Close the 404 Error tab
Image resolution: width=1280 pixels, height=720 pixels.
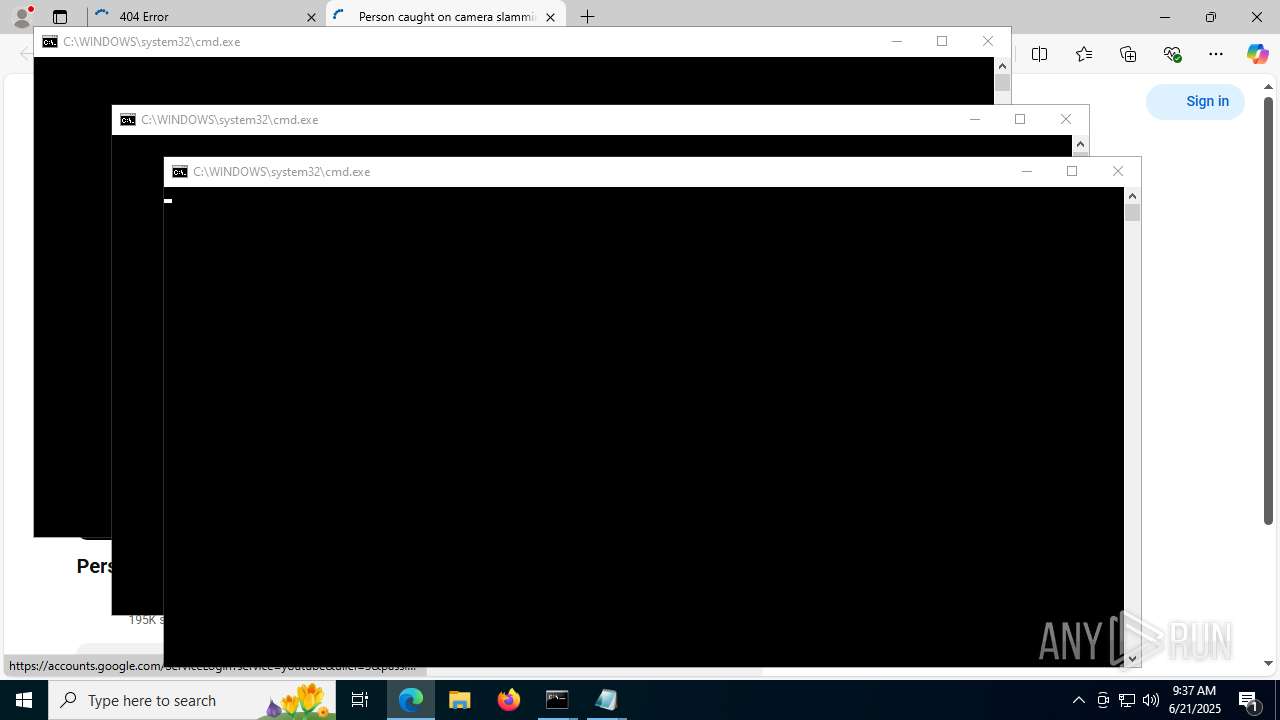311,17
